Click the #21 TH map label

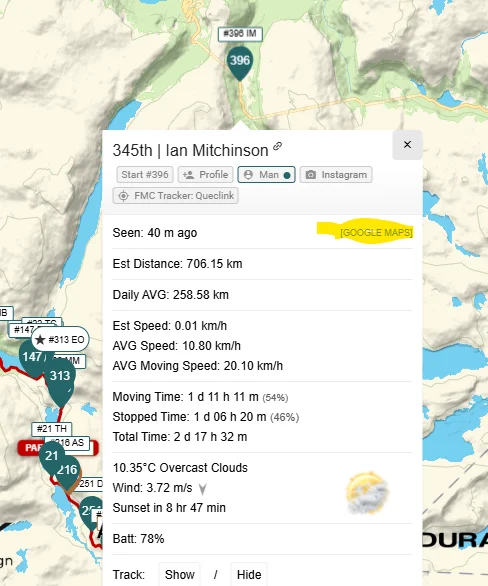click(52, 429)
